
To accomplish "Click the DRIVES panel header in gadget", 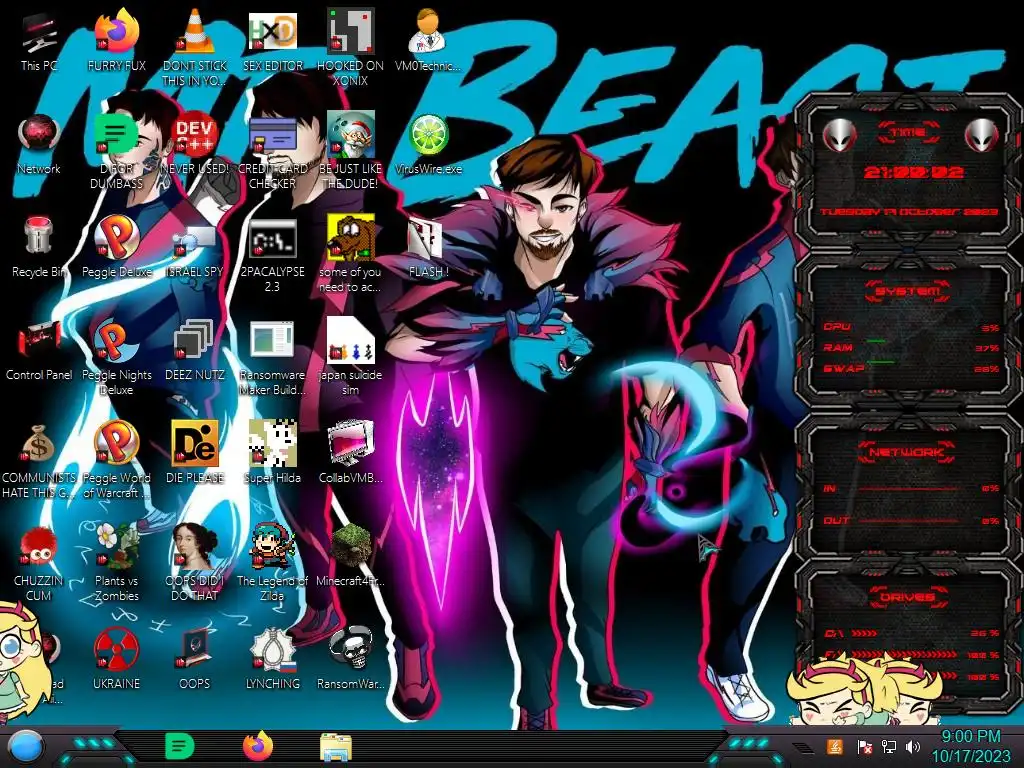I will click(x=908, y=597).
